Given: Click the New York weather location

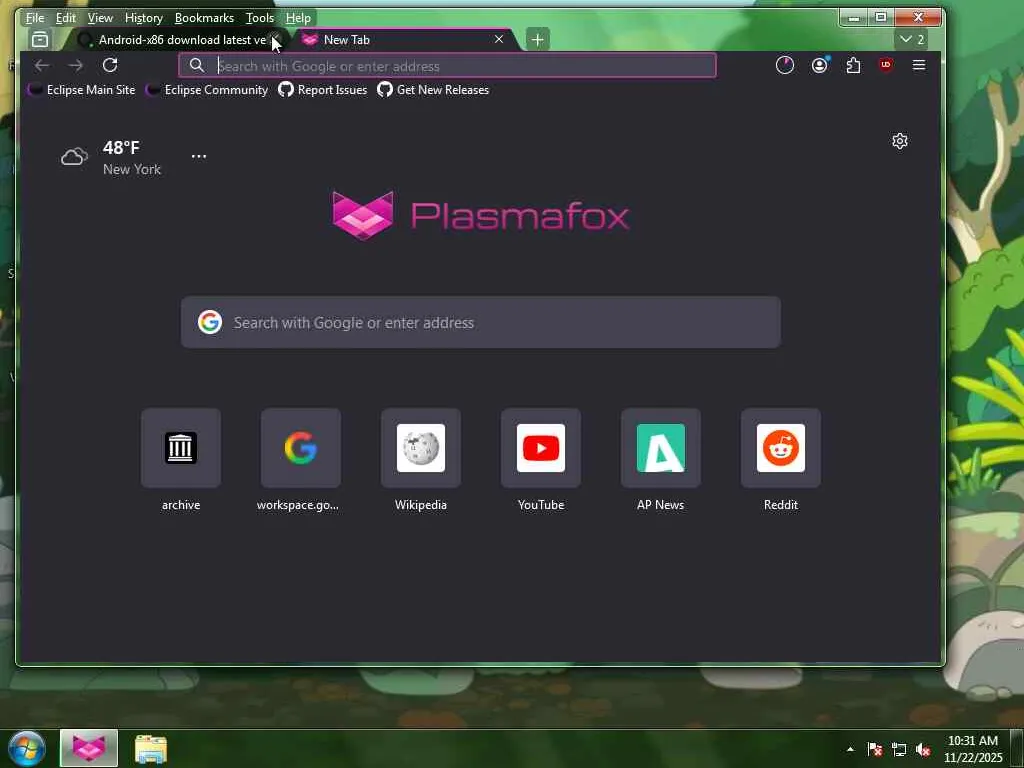Looking at the screenshot, I should tap(132, 169).
